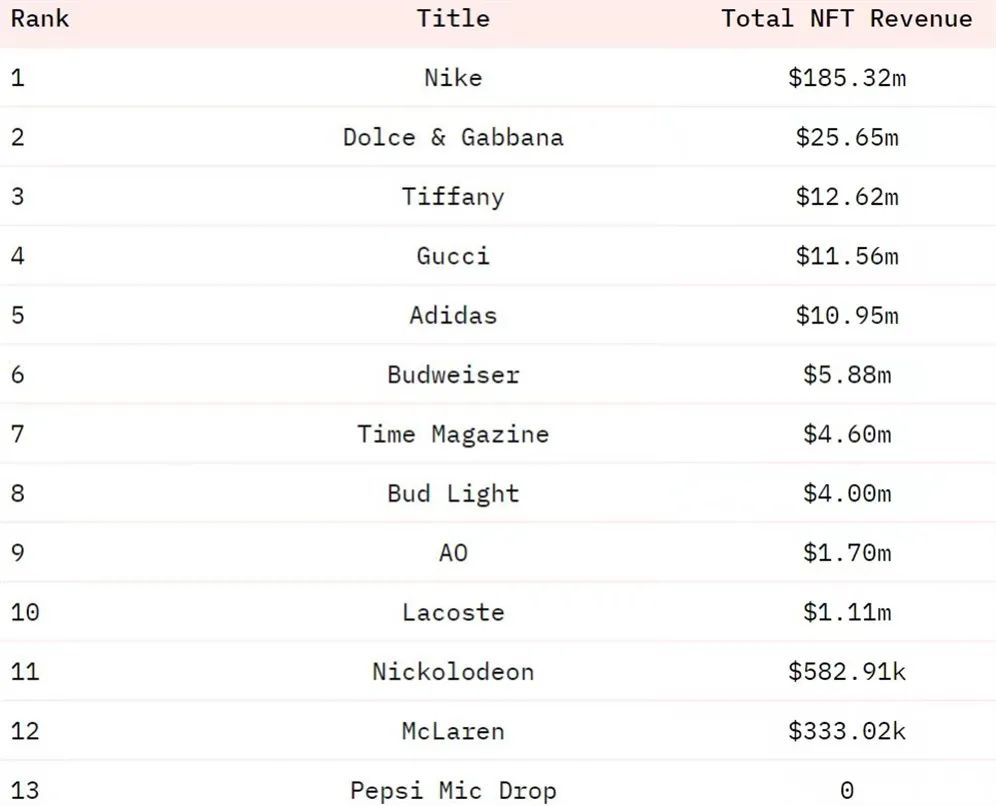Select the AO title cell
Image resolution: width=996 pixels, height=806 pixels.
[x=453, y=553]
